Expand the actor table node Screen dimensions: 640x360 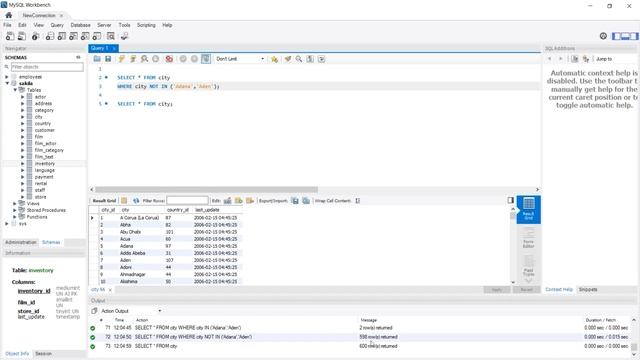click(22, 97)
